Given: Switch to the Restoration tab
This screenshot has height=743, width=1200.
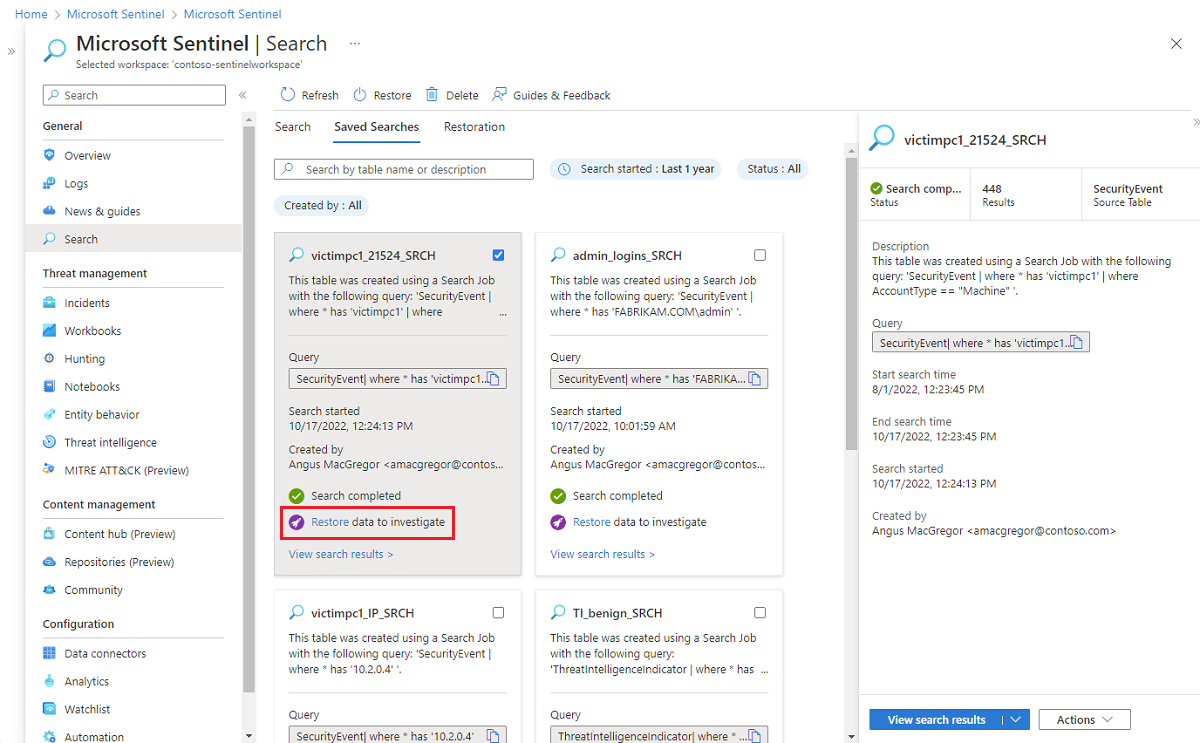Looking at the screenshot, I should pos(473,127).
